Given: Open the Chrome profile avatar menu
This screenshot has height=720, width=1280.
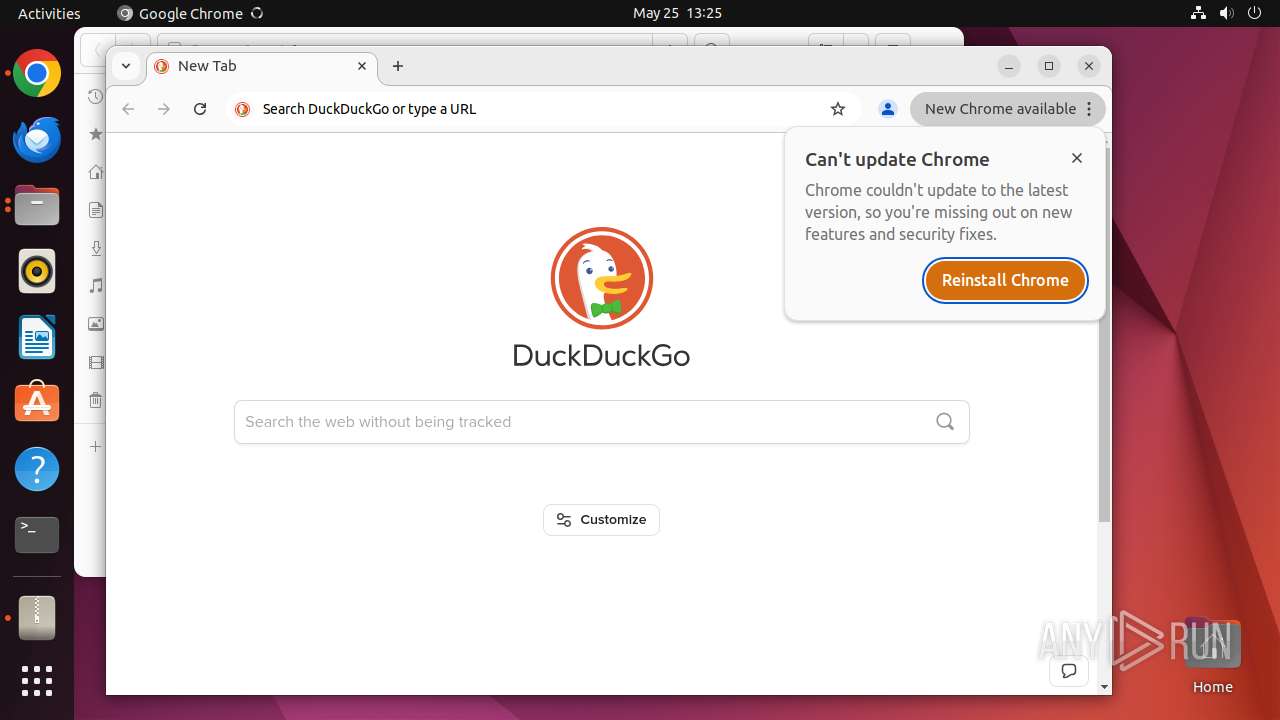Looking at the screenshot, I should point(887,109).
